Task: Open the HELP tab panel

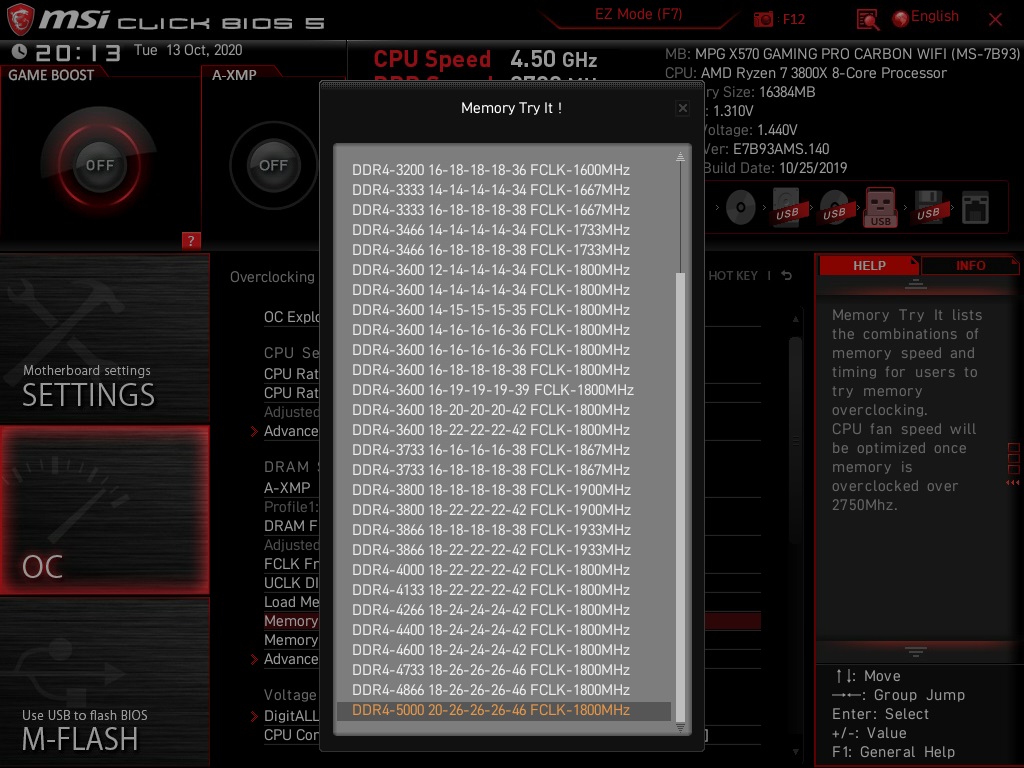Action: [868, 265]
